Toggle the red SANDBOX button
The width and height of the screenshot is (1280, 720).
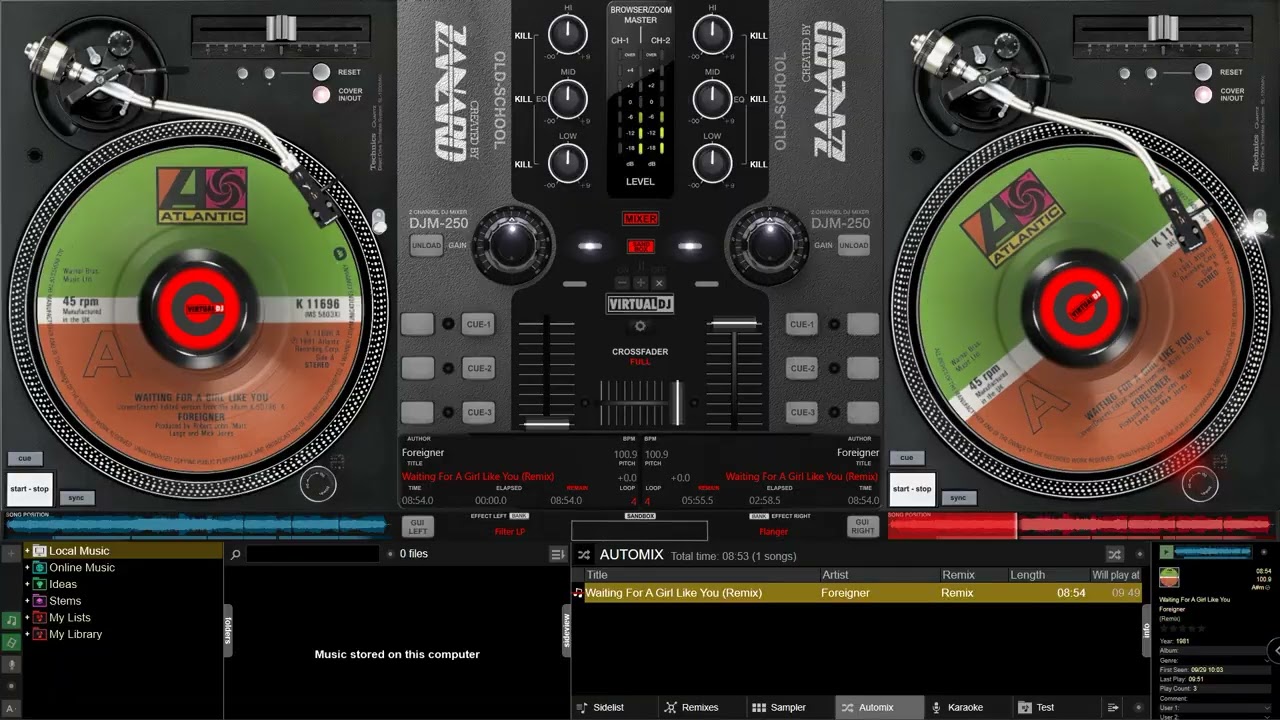pyautogui.click(x=641, y=246)
